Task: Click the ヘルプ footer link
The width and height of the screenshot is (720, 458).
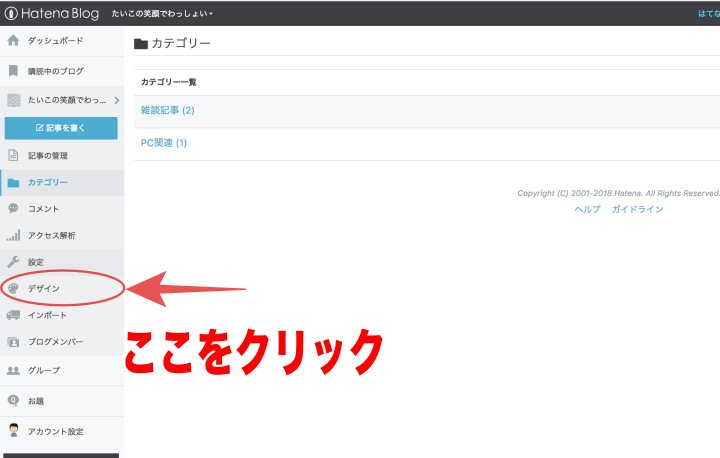Action: (587, 209)
